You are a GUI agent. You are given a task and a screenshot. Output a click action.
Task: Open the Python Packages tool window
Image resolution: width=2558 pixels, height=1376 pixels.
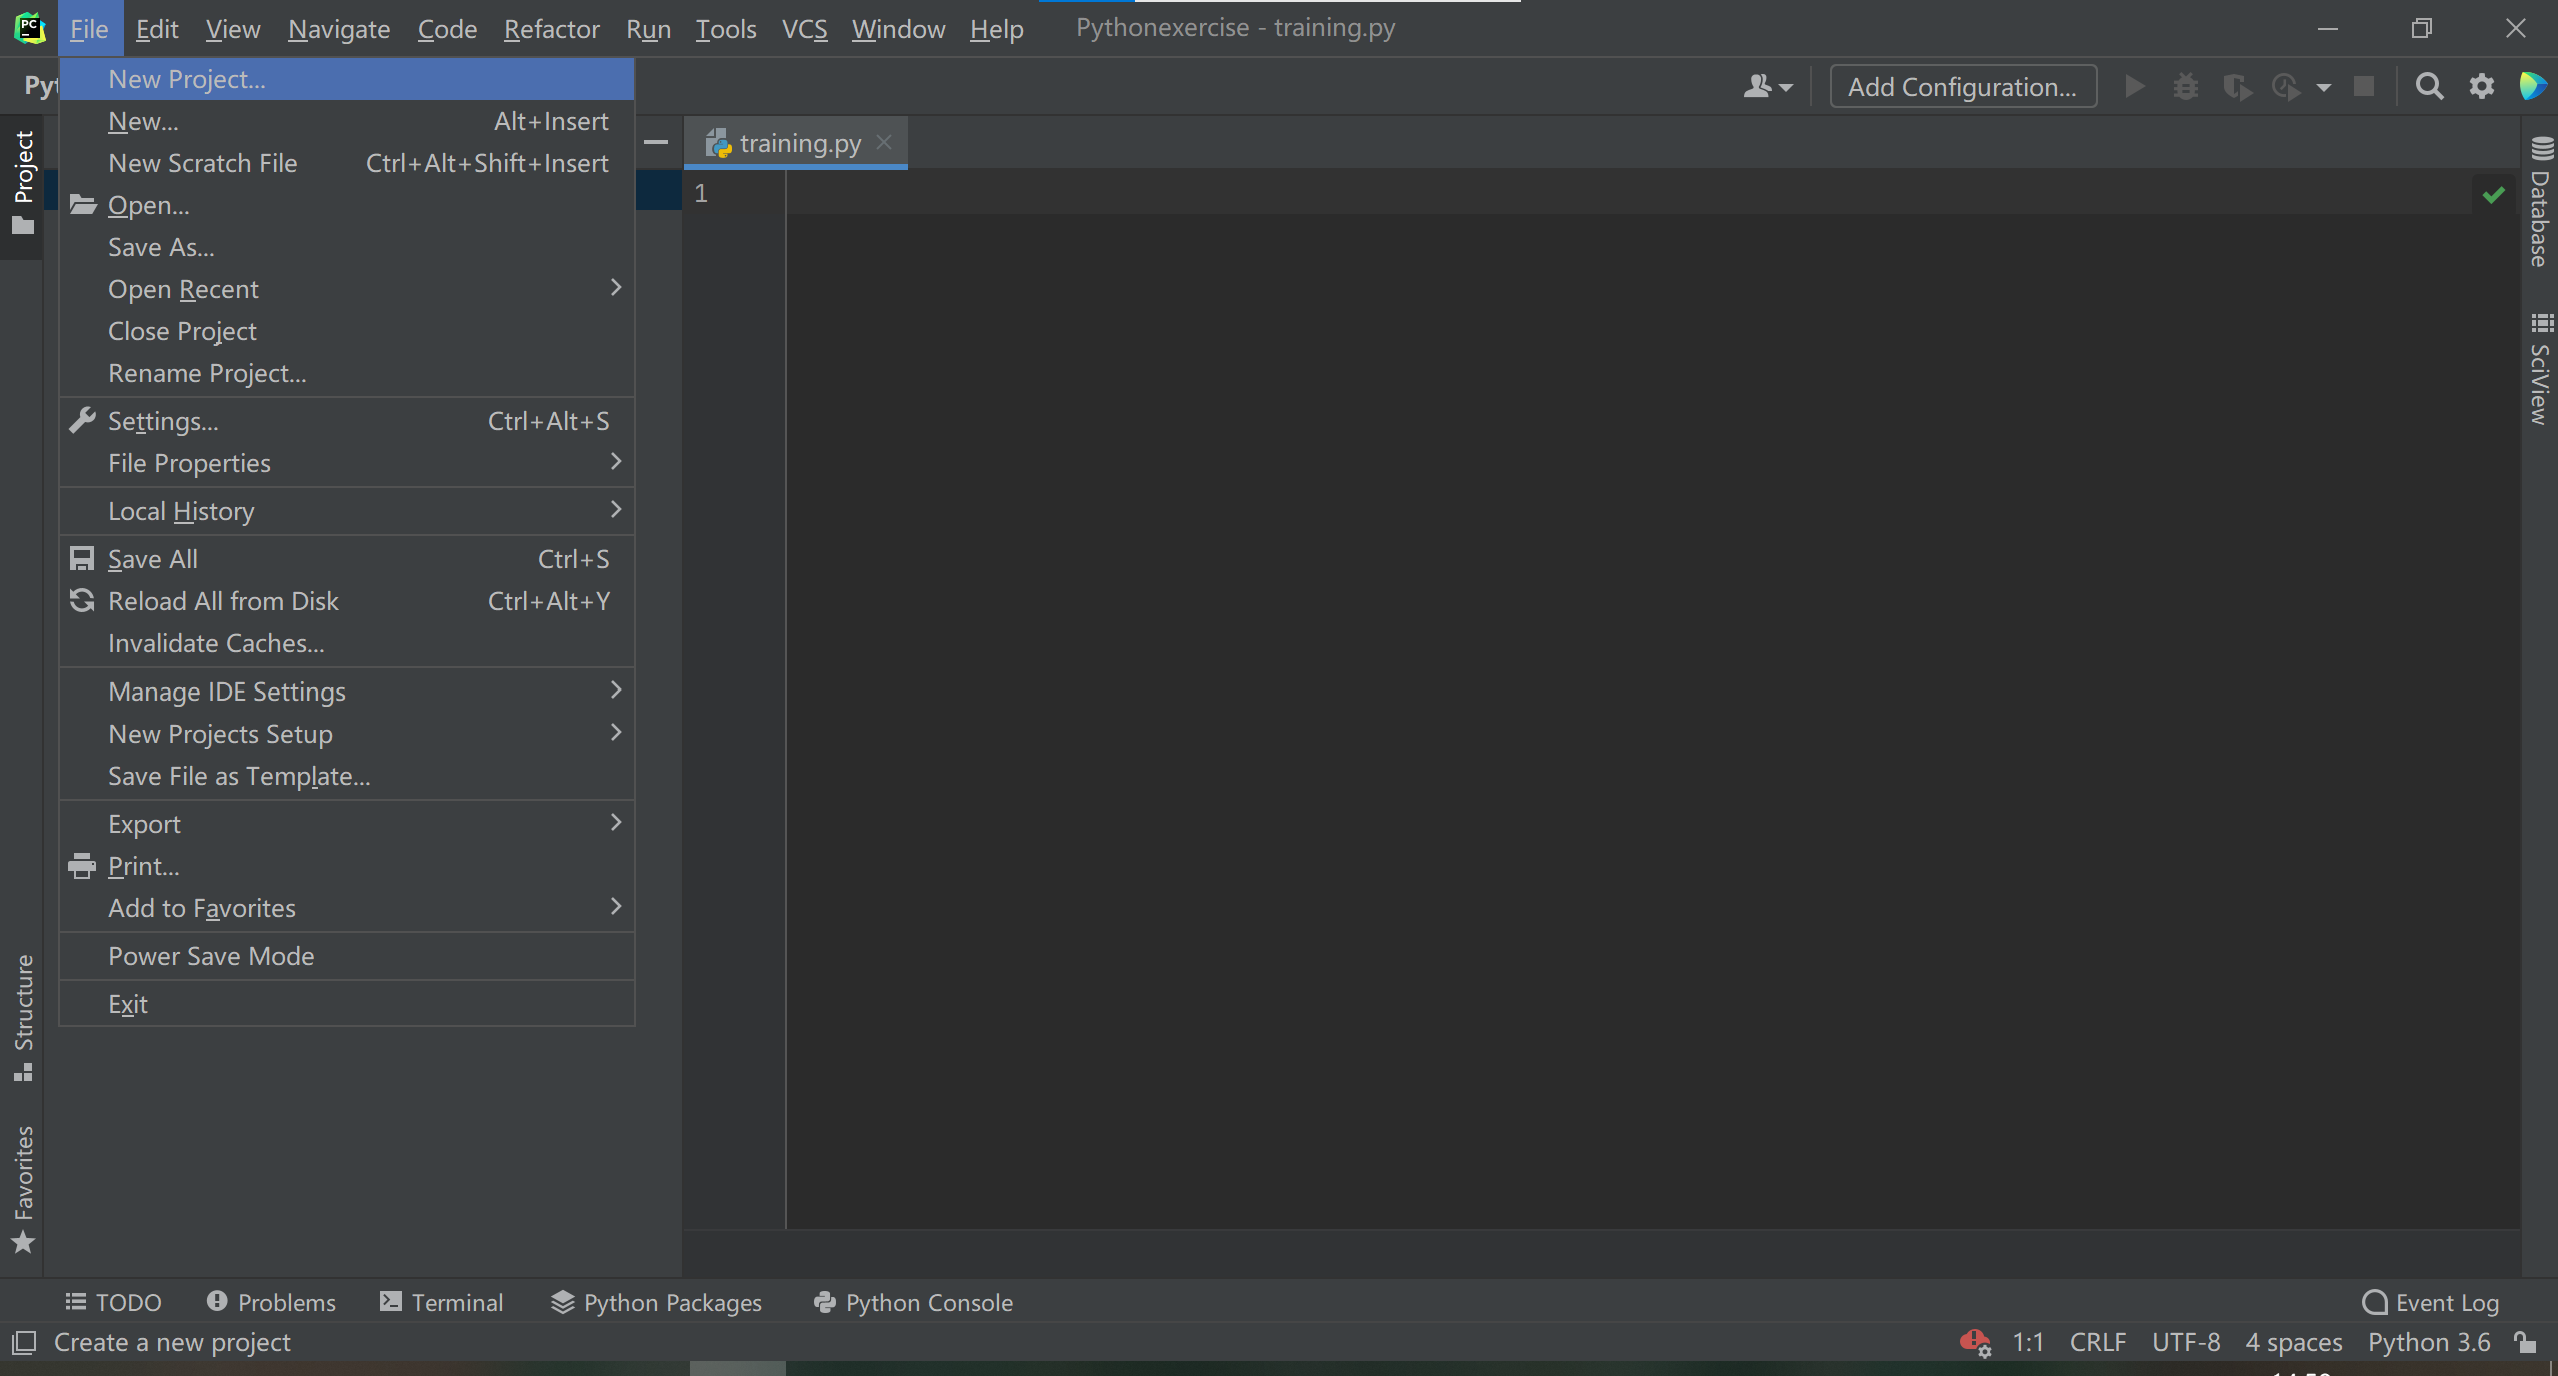coord(656,1302)
